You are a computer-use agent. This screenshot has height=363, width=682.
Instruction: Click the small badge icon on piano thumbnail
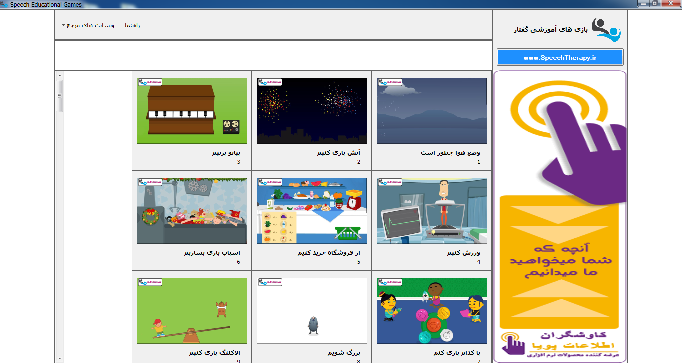(150, 82)
